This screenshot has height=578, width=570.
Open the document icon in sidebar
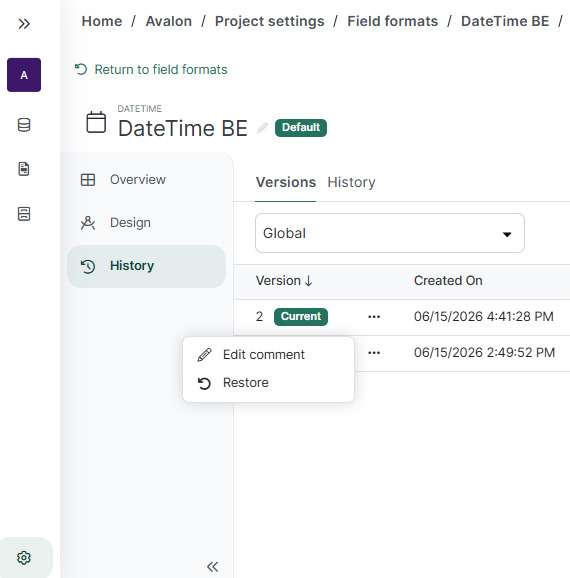(24, 169)
